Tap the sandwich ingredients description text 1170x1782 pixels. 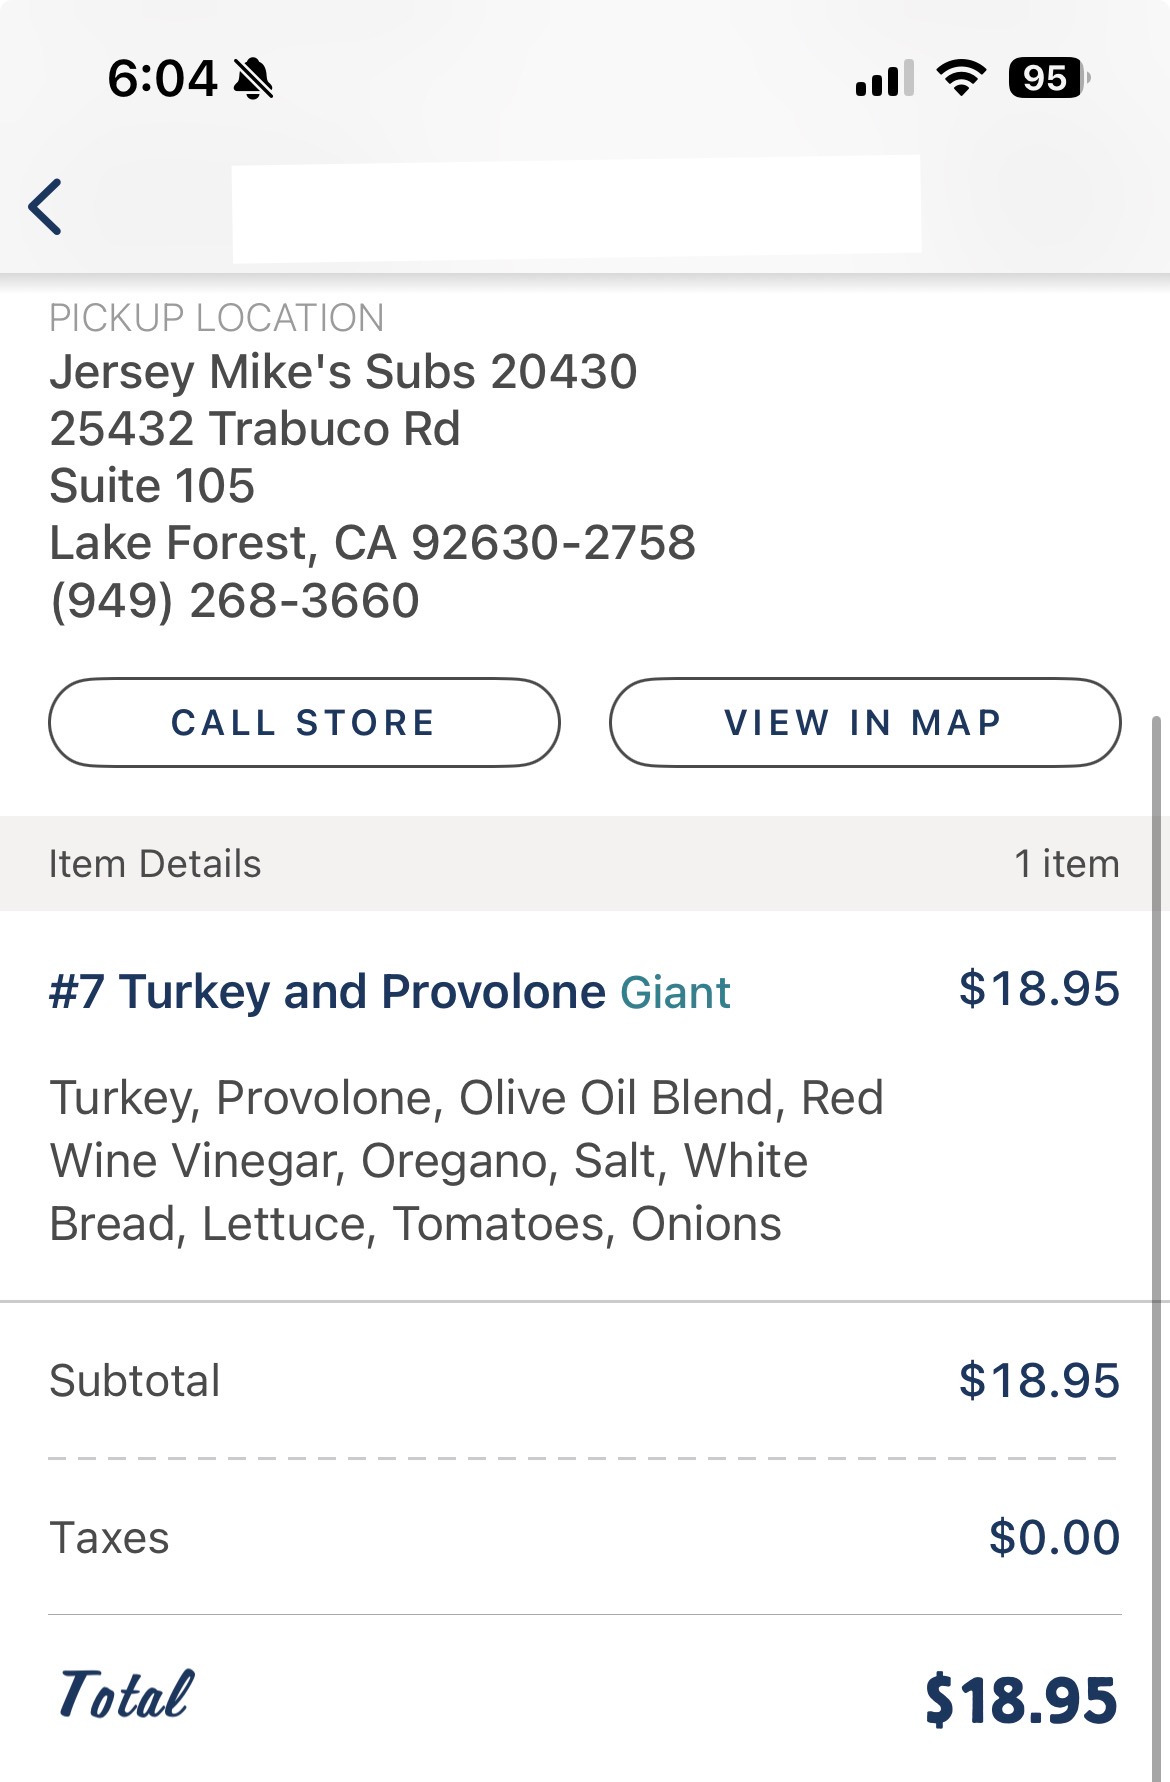pos(466,1160)
